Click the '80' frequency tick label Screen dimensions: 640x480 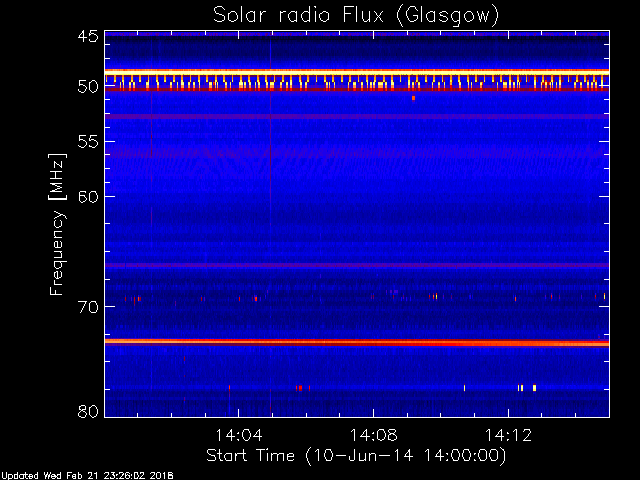point(88,411)
